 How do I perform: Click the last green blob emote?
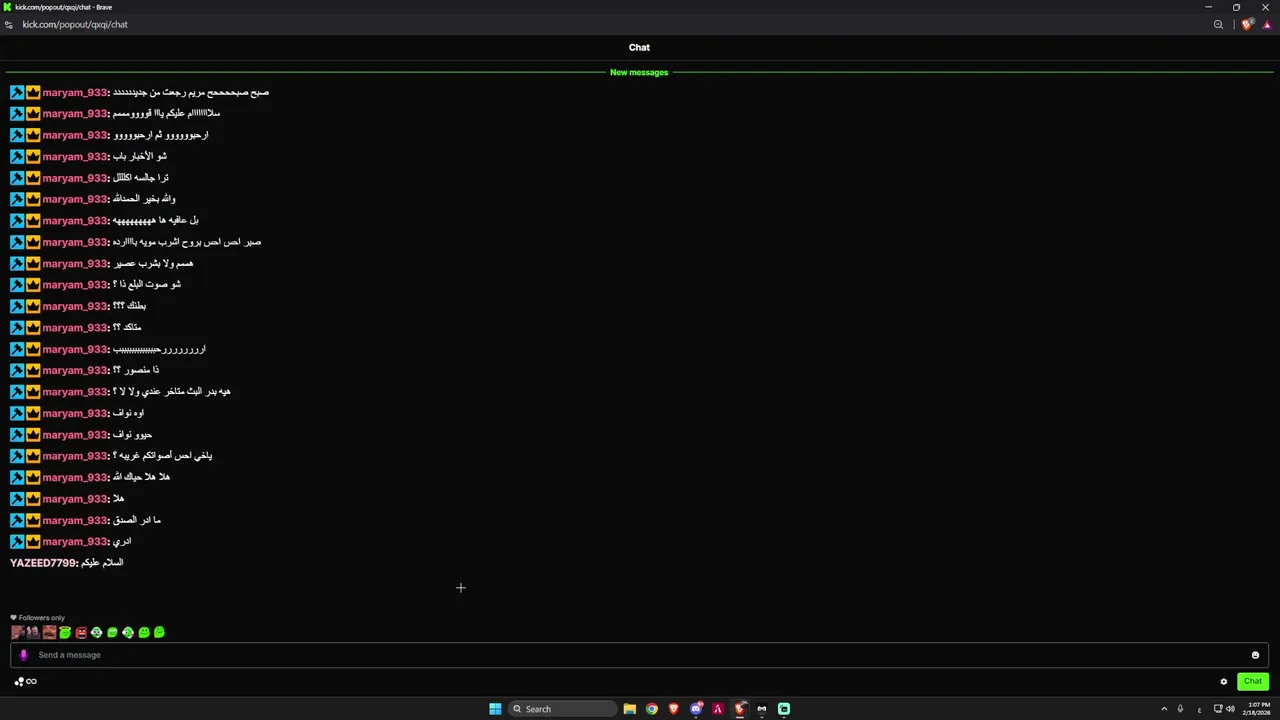pyautogui.click(x=159, y=632)
